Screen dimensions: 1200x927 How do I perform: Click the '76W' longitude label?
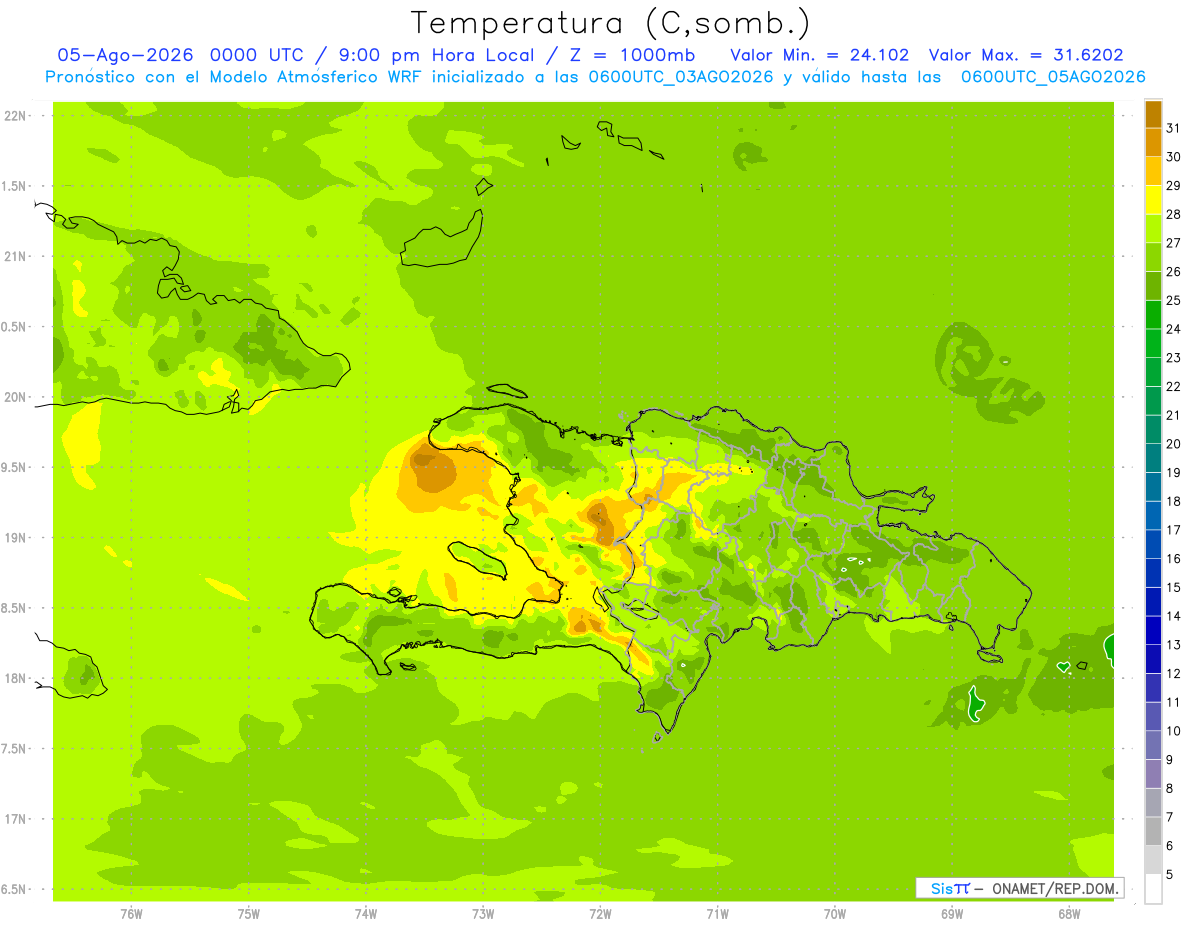pos(131,914)
